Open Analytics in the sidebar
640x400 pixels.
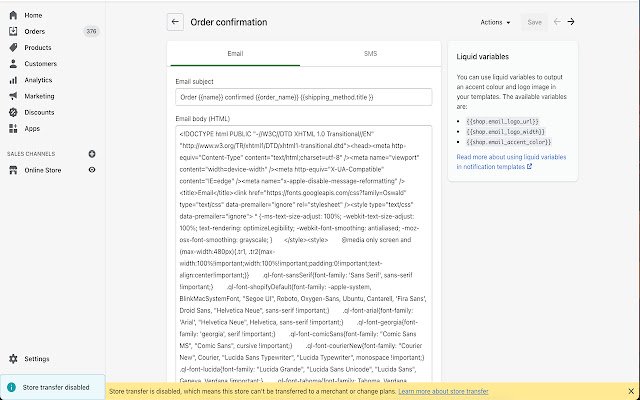[38, 80]
